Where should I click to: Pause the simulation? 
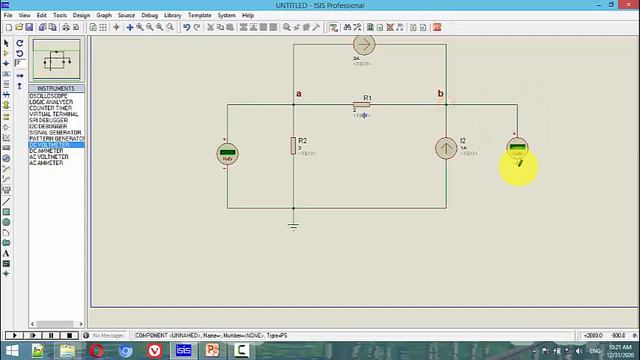coord(51,336)
